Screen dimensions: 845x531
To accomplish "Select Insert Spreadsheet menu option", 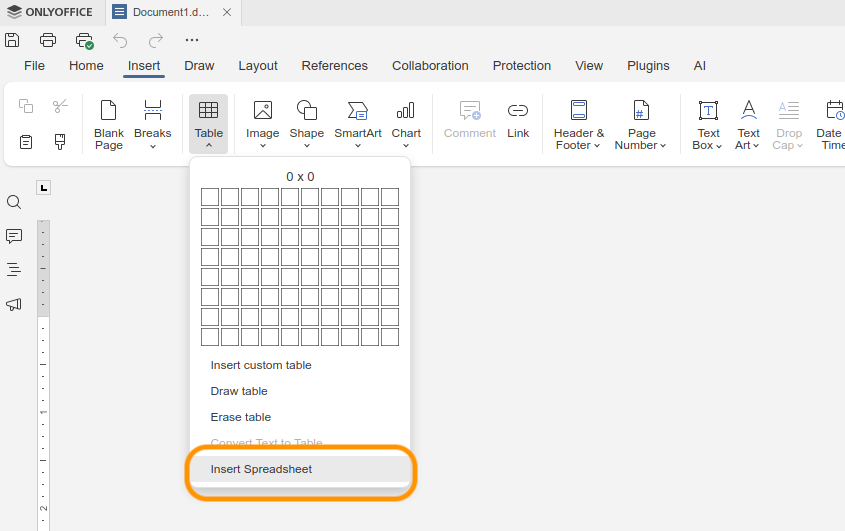I will point(261,469).
